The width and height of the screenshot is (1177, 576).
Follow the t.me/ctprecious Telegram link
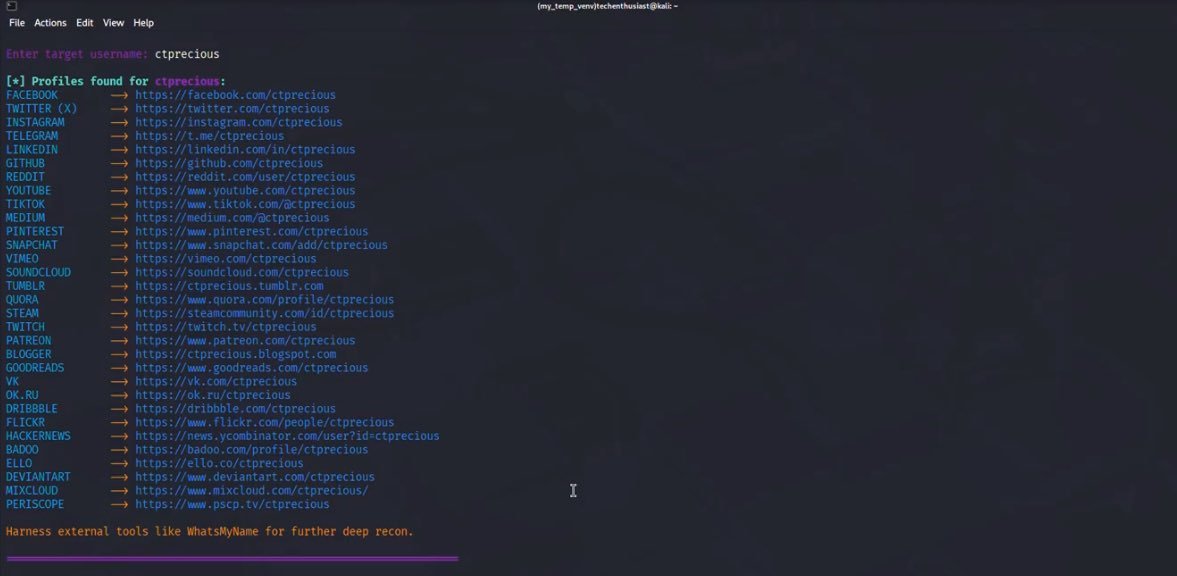209,136
